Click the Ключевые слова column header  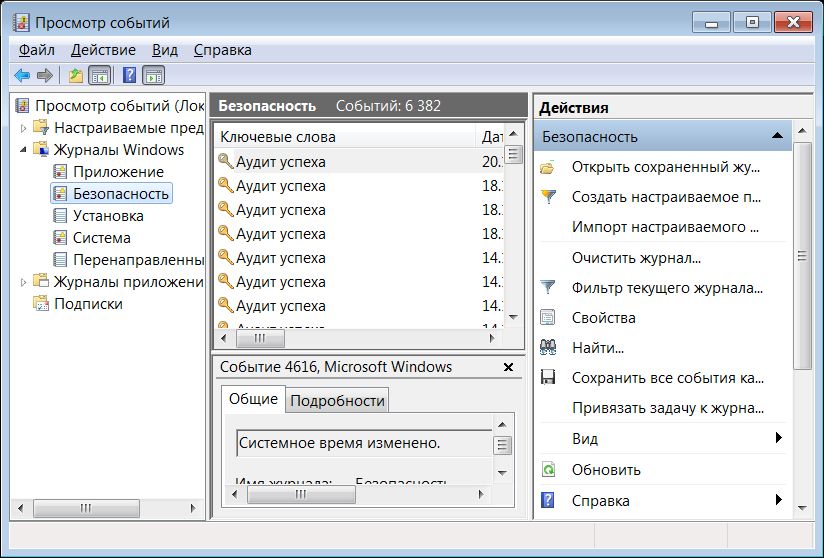(345, 137)
